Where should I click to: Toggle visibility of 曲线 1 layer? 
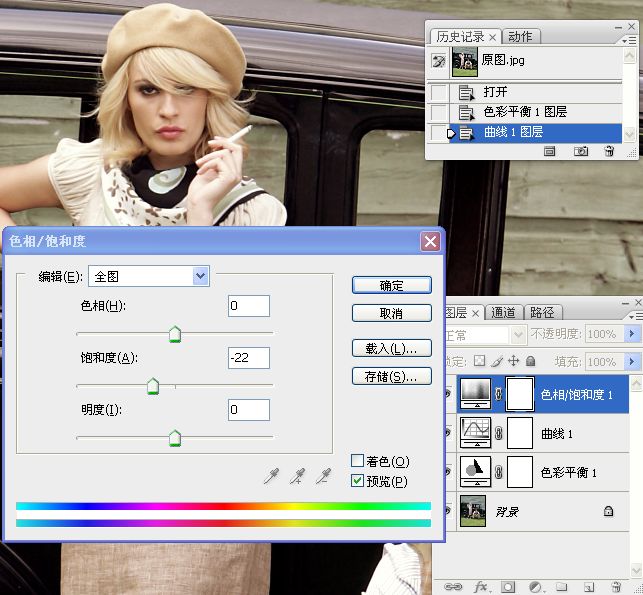click(x=449, y=433)
